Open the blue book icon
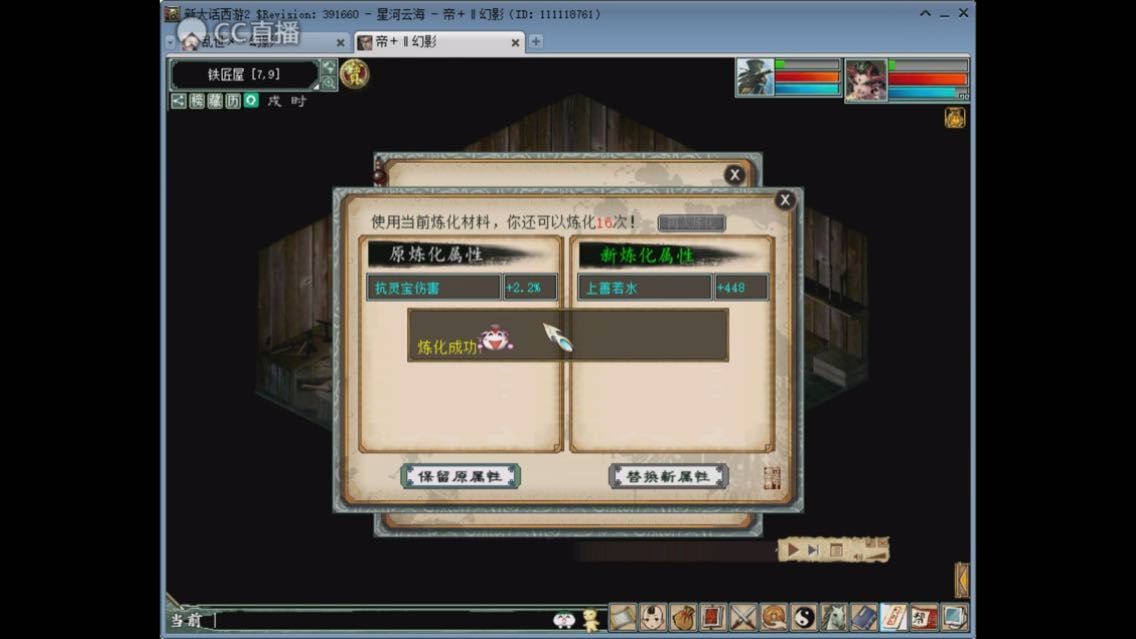This screenshot has height=639, width=1136. tap(864, 617)
